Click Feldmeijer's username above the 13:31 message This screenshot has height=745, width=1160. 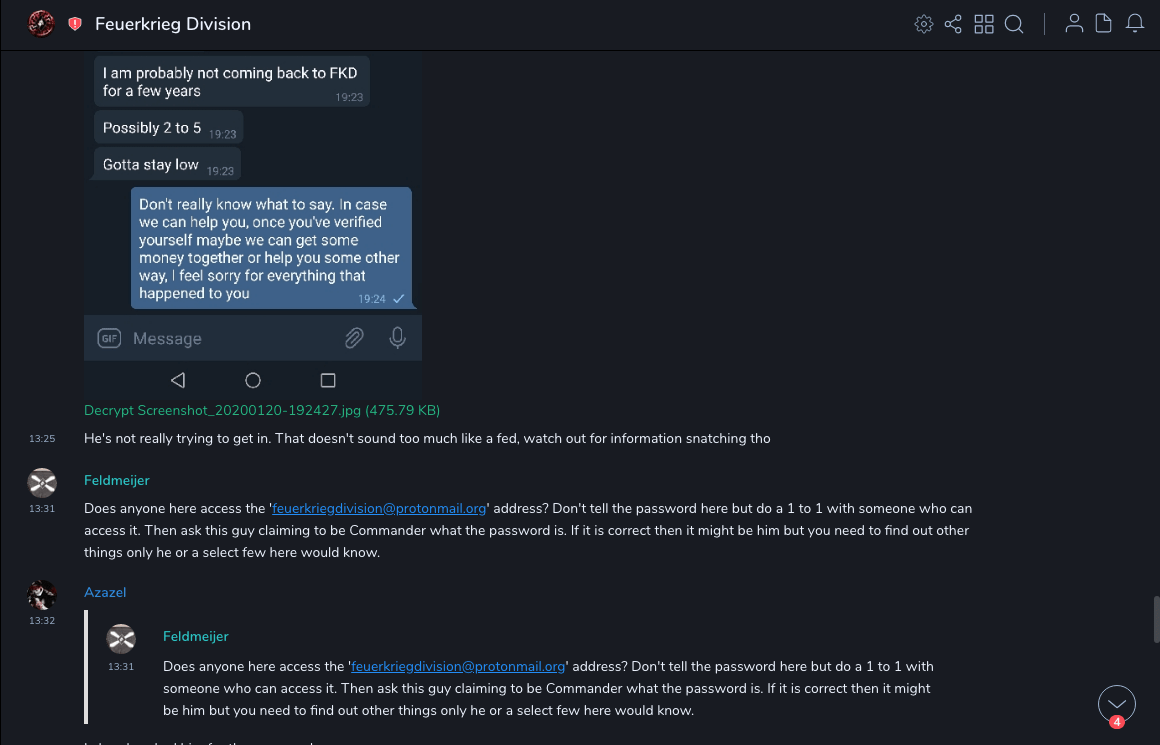pyautogui.click(x=117, y=481)
